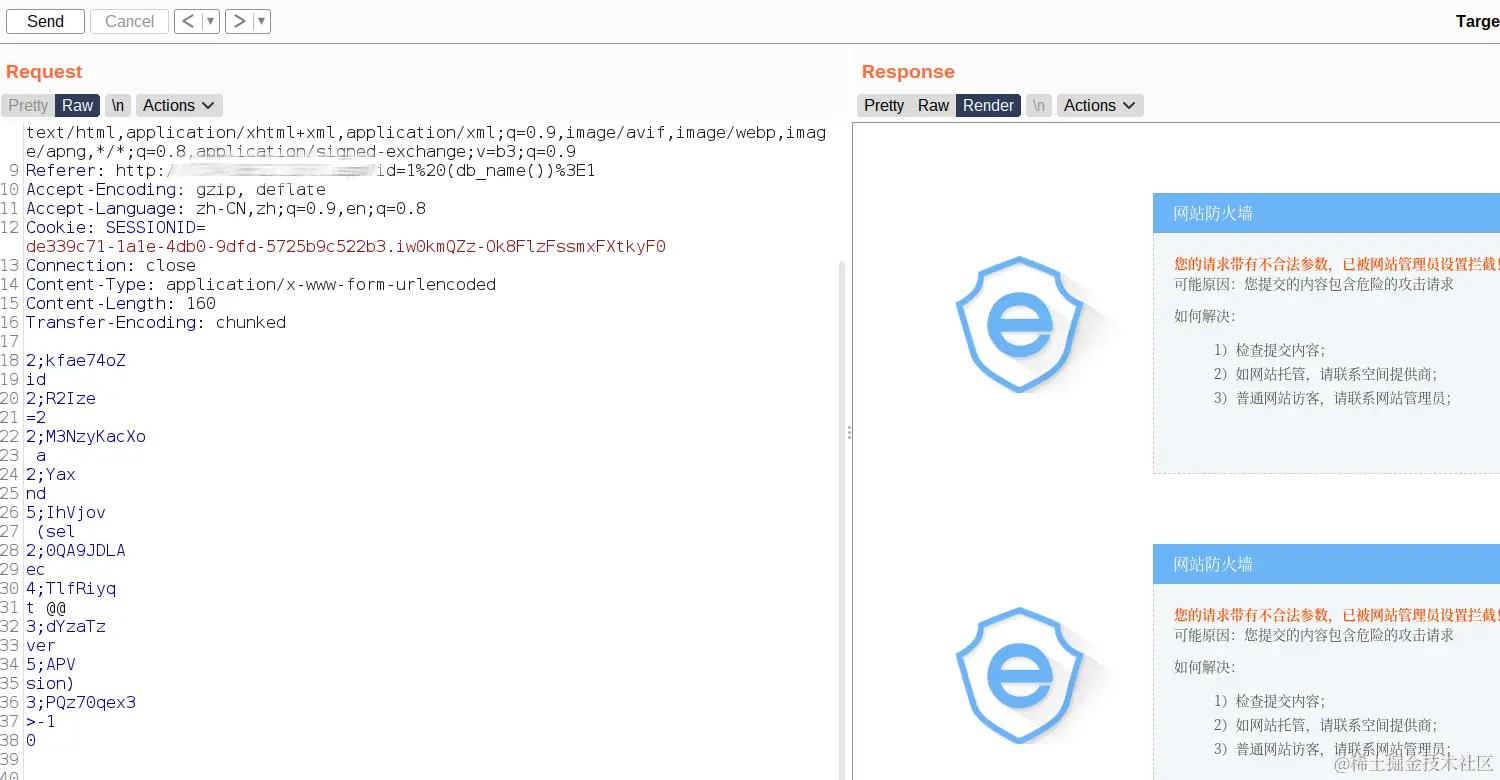Screen dimensions: 1500x780
Task: Click the '>-1' chunk data line
Action: [x=41, y=721]
